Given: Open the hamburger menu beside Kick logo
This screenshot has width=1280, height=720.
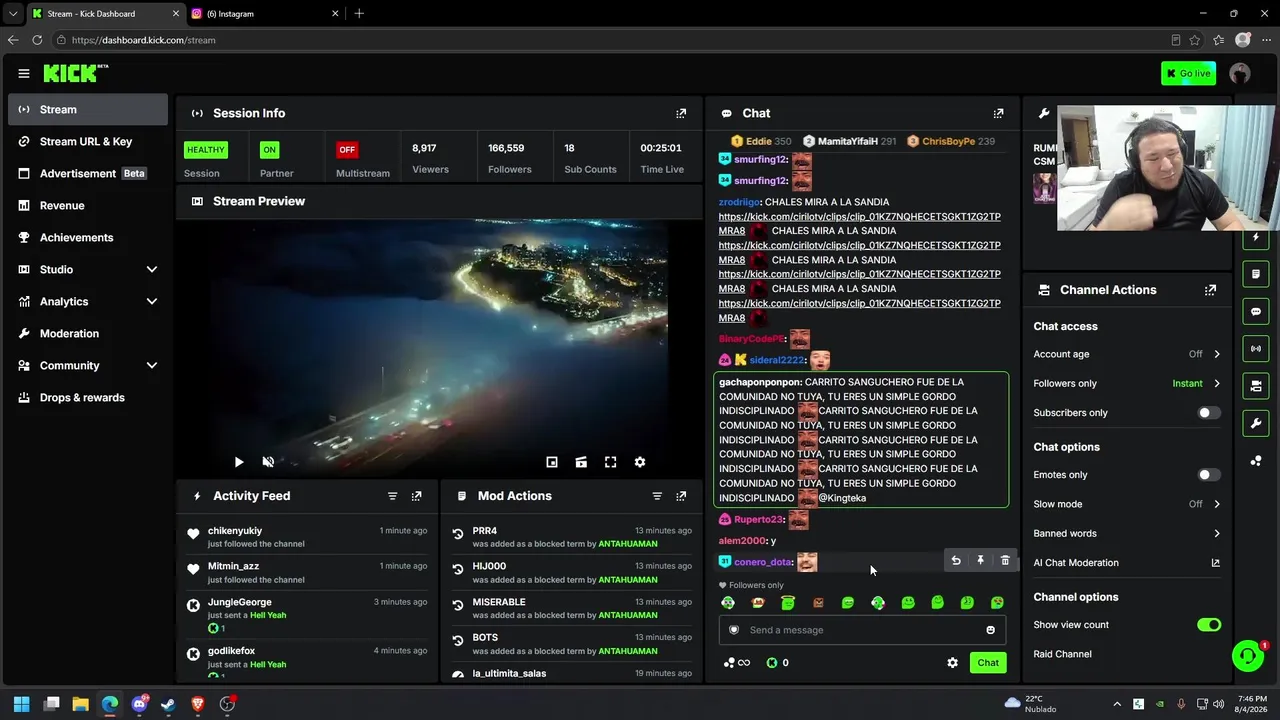Looking at the screenshot, I should pos(23,73).
